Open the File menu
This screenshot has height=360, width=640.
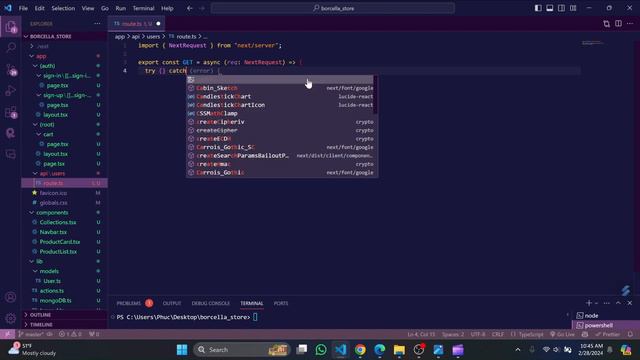tap(23, 8)
